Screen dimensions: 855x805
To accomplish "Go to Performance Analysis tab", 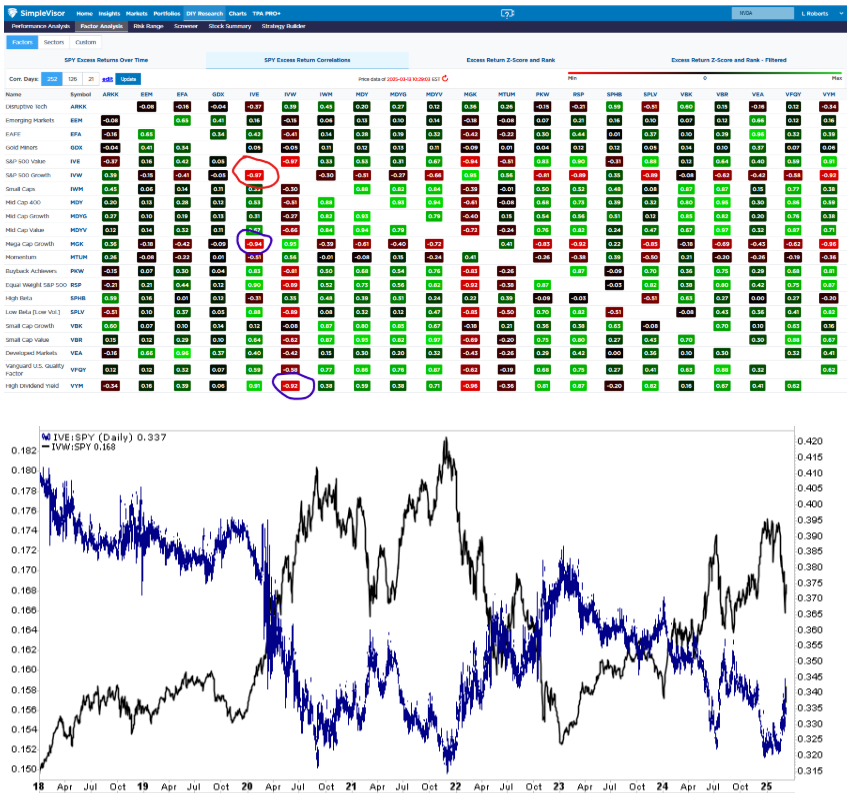I will (x=41, y=26).
